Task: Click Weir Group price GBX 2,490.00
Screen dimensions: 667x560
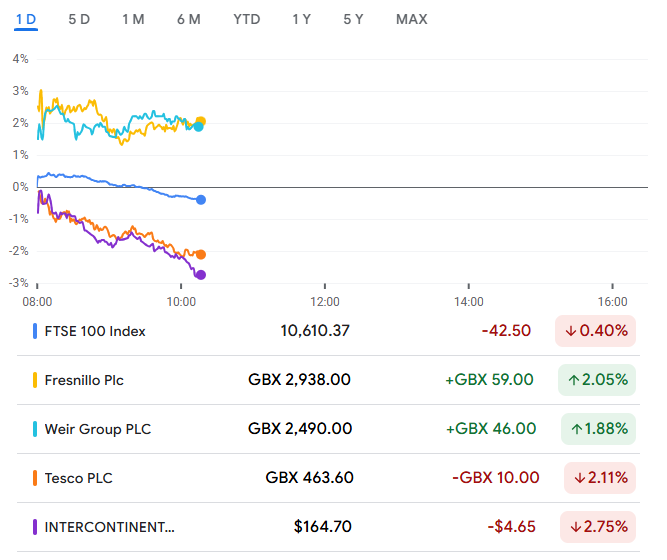Action: [300, 429]
